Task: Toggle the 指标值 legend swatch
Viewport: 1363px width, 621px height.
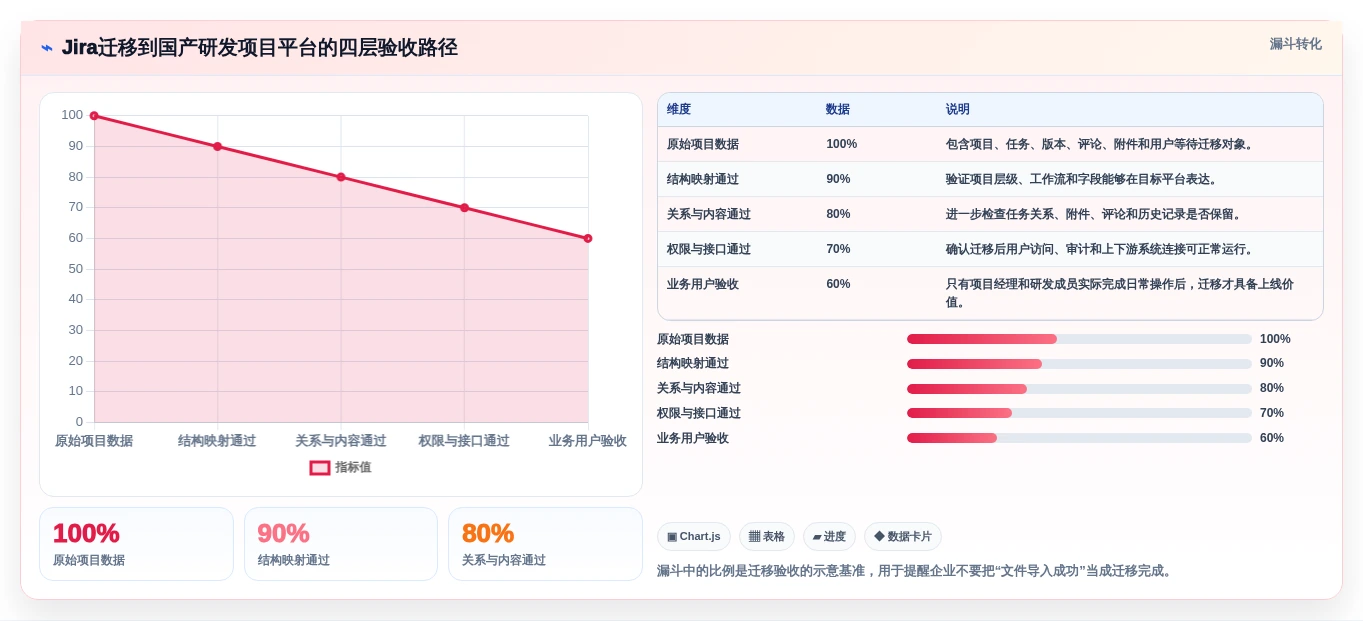Action: pyautogui.click(x=320, y=467)
